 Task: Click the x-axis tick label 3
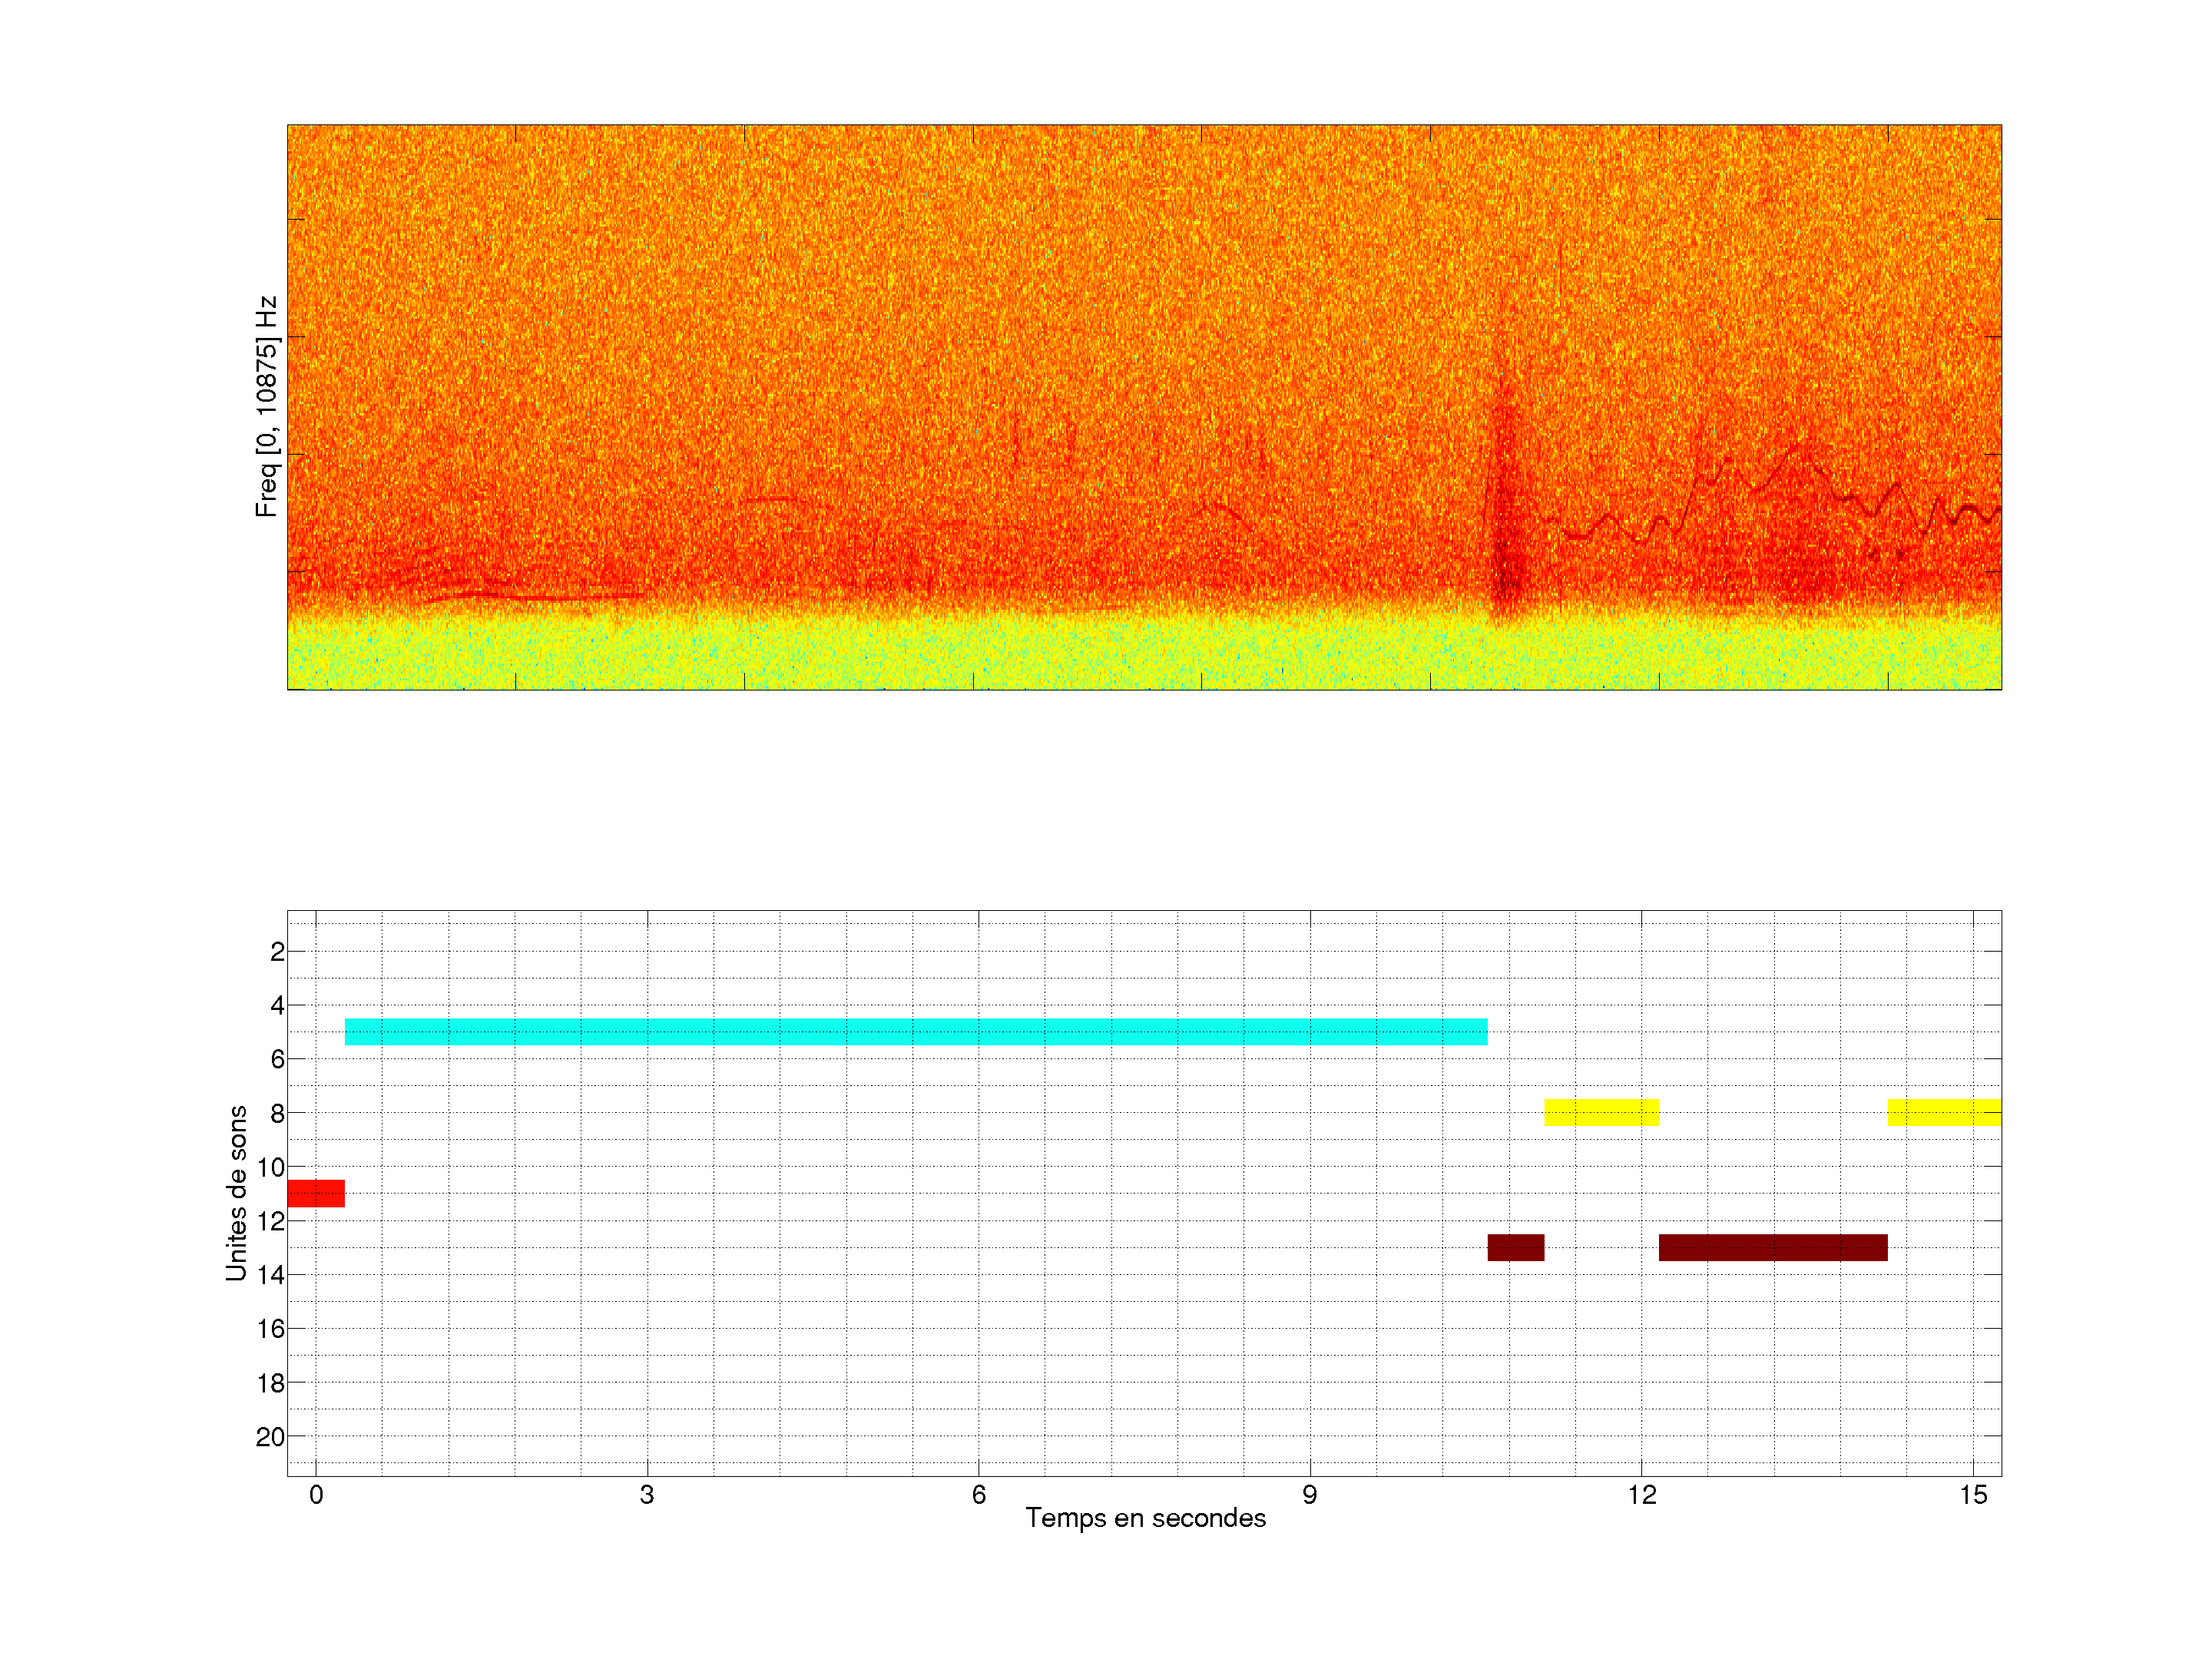(647, 1495)
